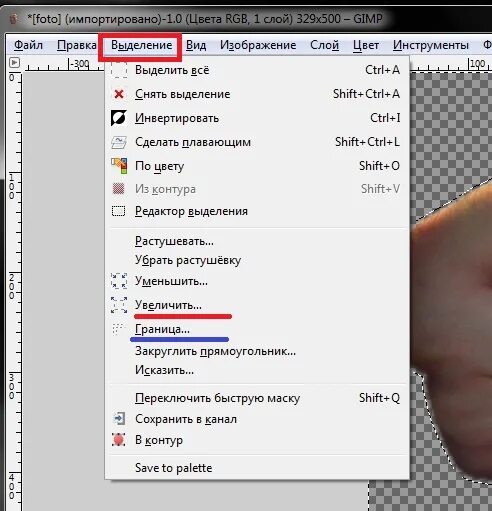This screenshot has width=492, height=511.
Task: Open the Файл menu
Action: click(x=28, y=45)
